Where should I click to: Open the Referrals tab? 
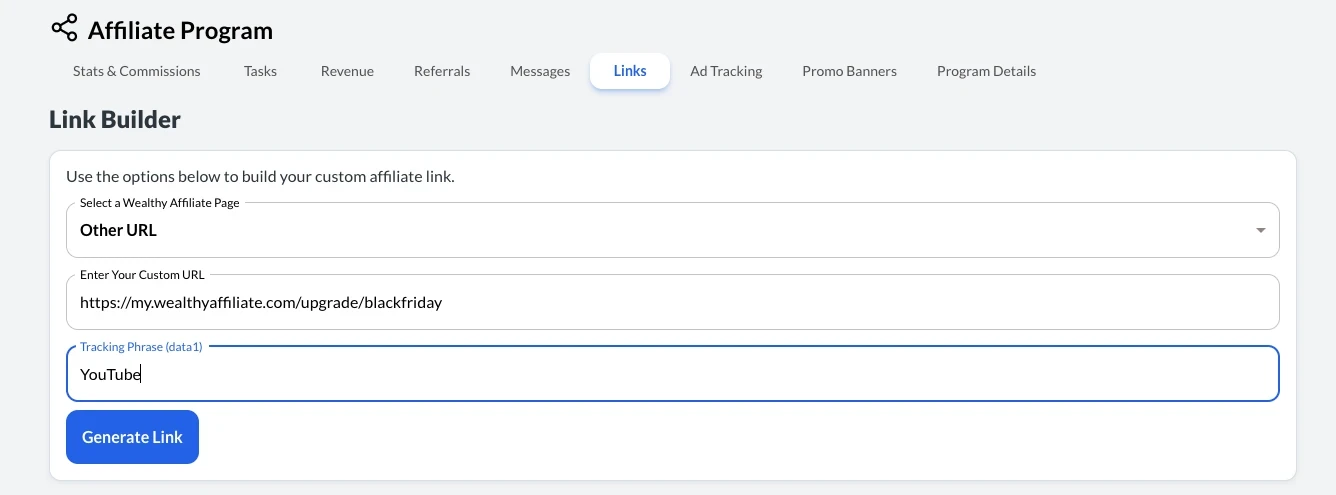(x=442, y=71)
